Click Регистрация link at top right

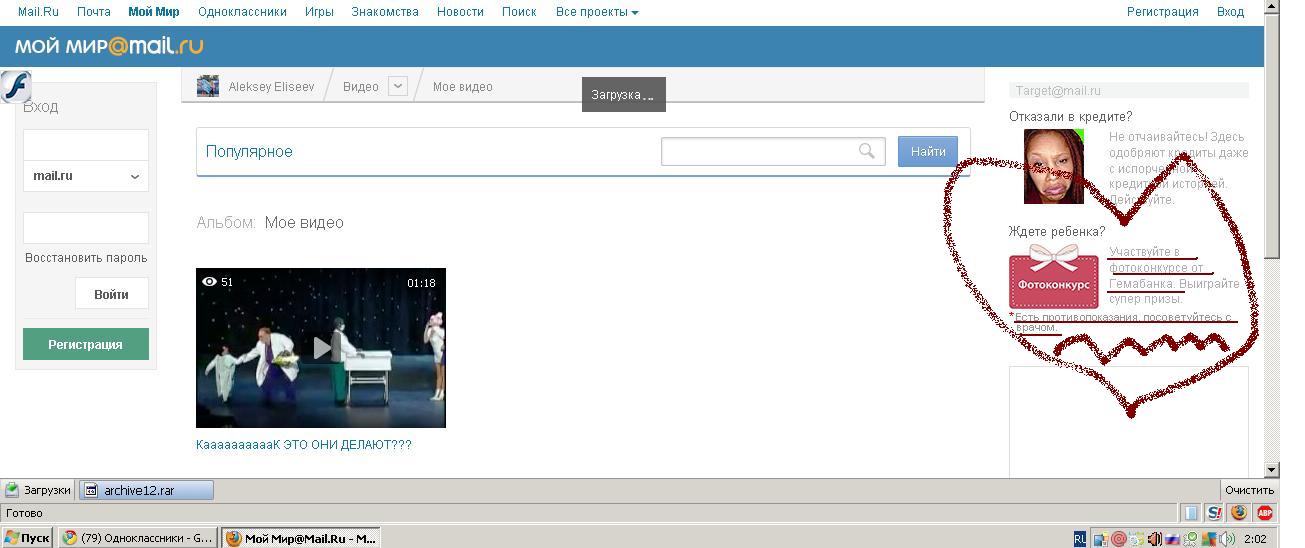[1162, 12]
